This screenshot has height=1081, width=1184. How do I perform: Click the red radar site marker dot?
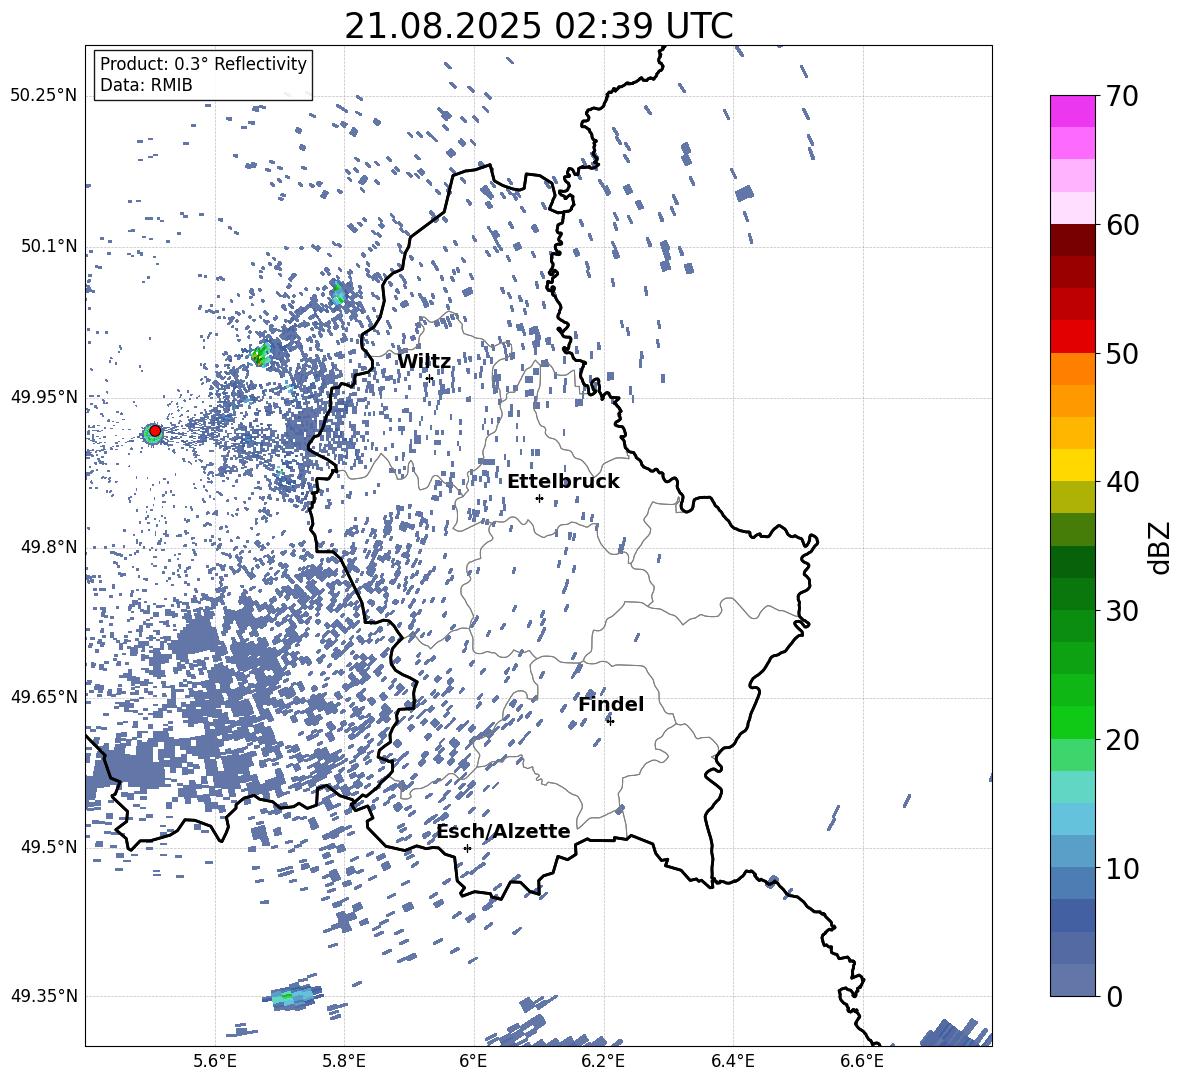point(155,430)
